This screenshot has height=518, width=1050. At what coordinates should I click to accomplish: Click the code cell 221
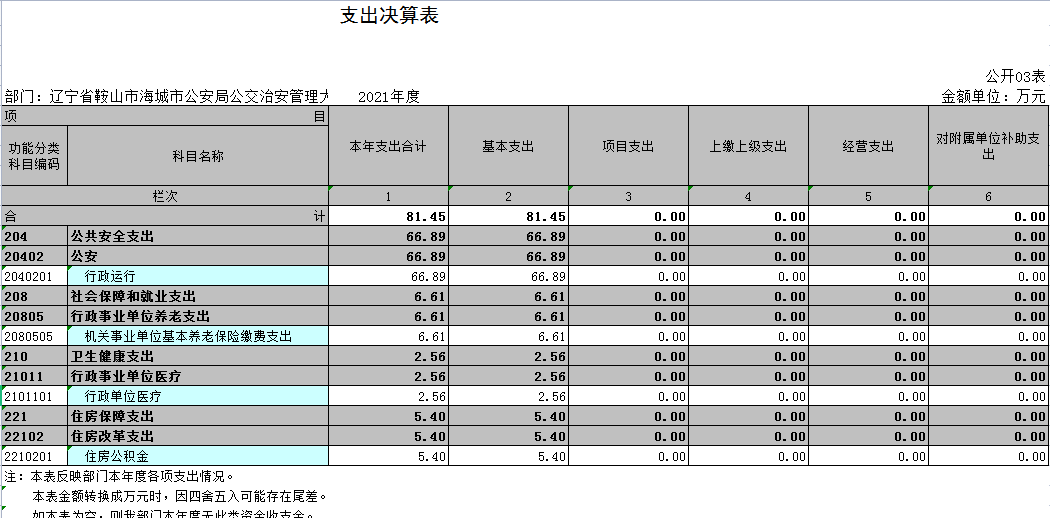coord(34,417)
